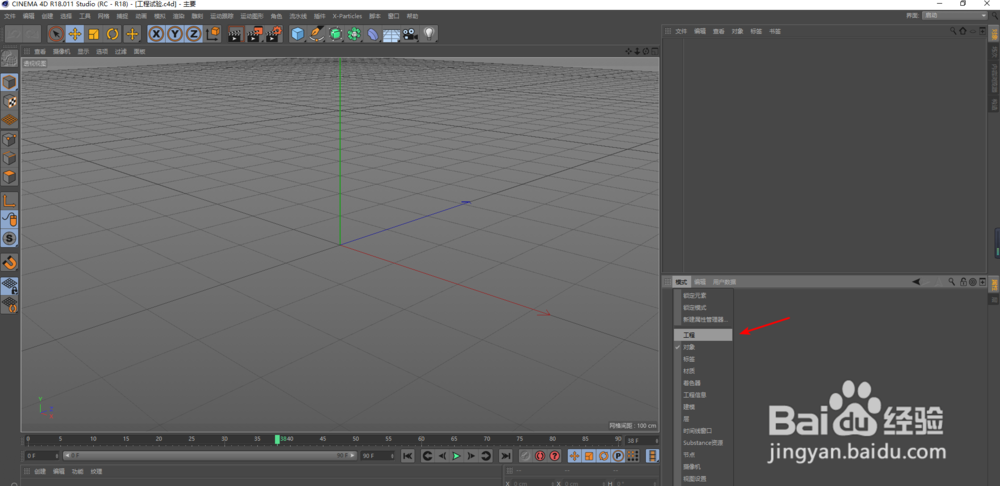Image resolution: width=1000 pixels, height=486 pixels.
Task: Click the object manager search icon
Action: coord(953,31)
